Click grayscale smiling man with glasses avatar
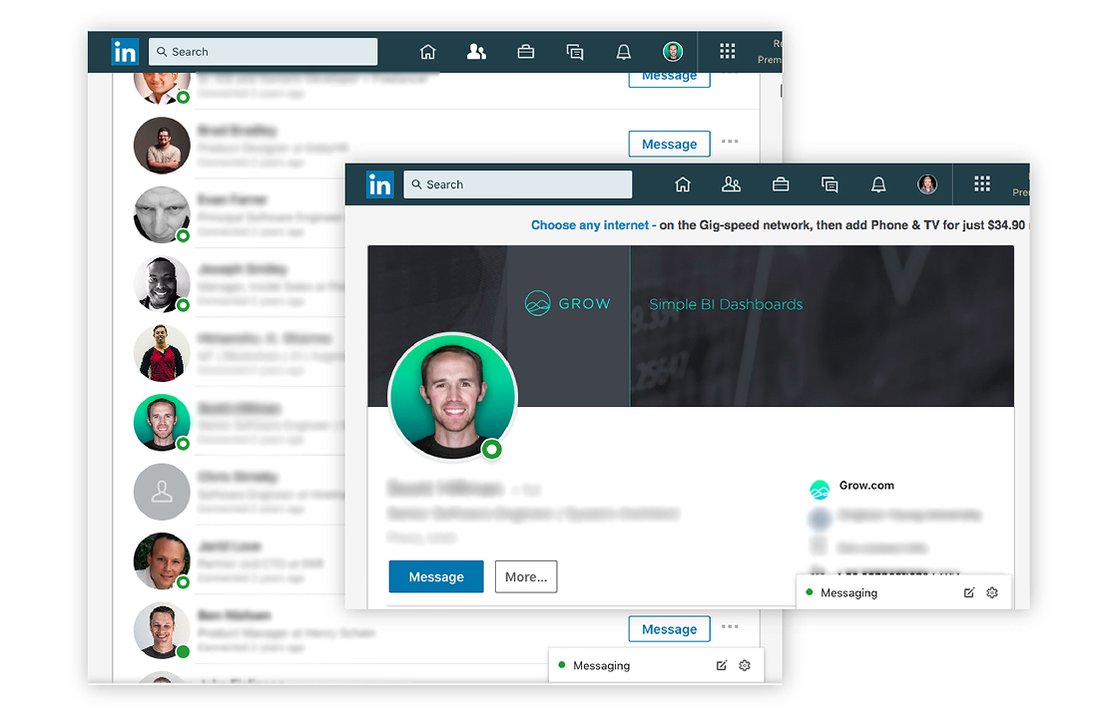The width and height of the screenshot is (1100, 720). tap(162, 284)
